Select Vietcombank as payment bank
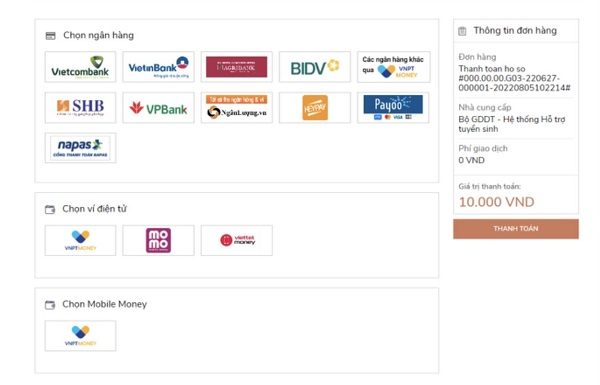This screenshot has width=600, height=385. pyautogui.click(x=80, y=67)
